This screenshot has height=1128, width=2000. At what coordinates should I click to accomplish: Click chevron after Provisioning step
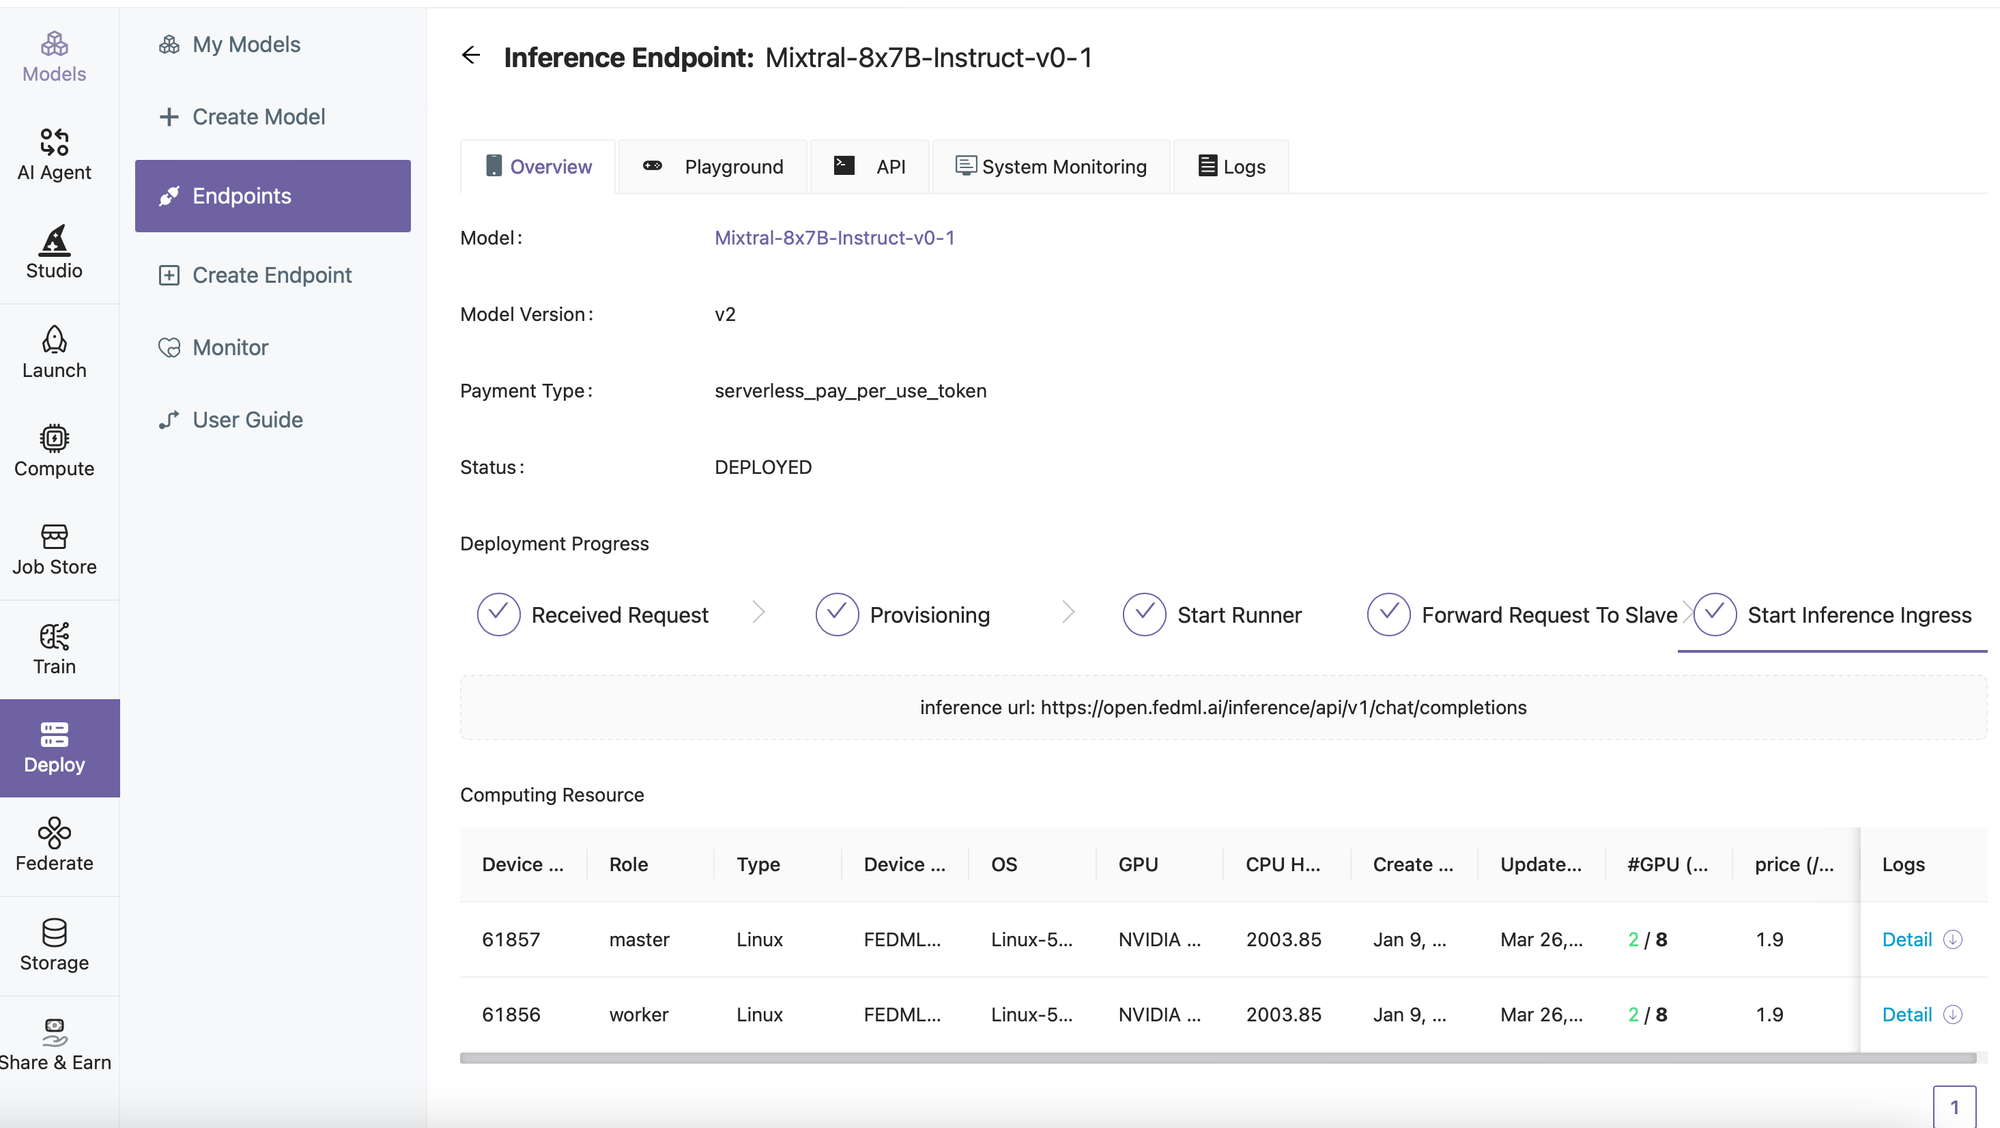point(1068,612)
